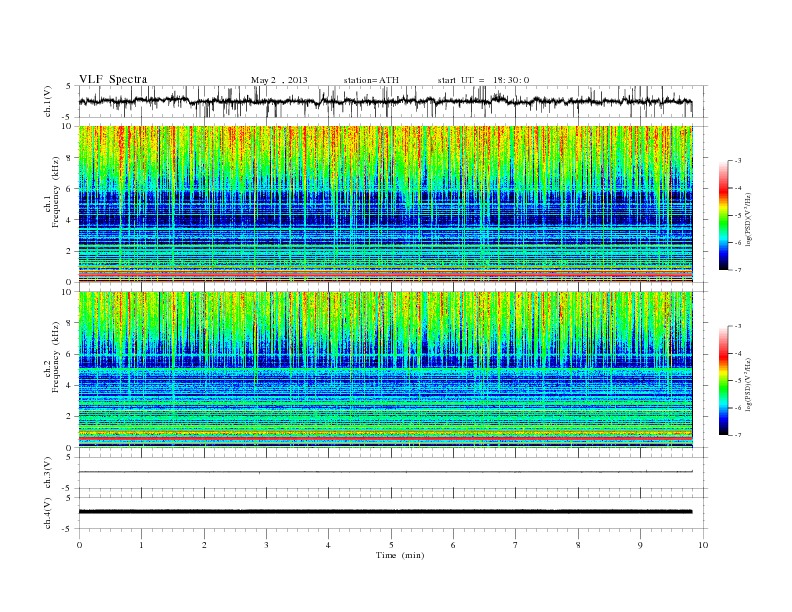
Task: Click the "-5" label on ch.1 color bar
Action: coord(738,216)
